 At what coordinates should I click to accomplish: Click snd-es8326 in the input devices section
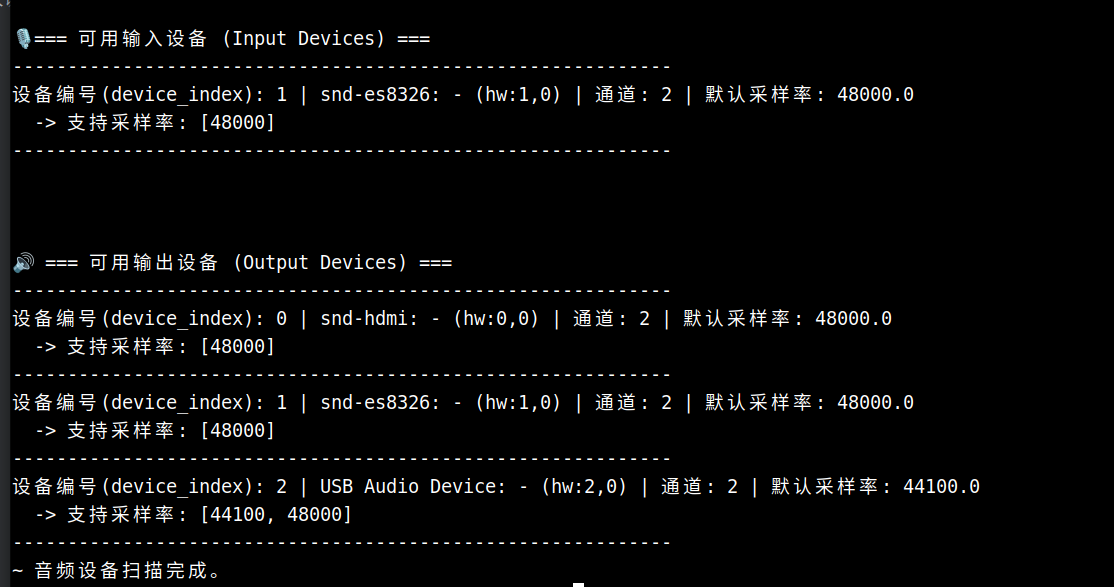click(379, 95)
